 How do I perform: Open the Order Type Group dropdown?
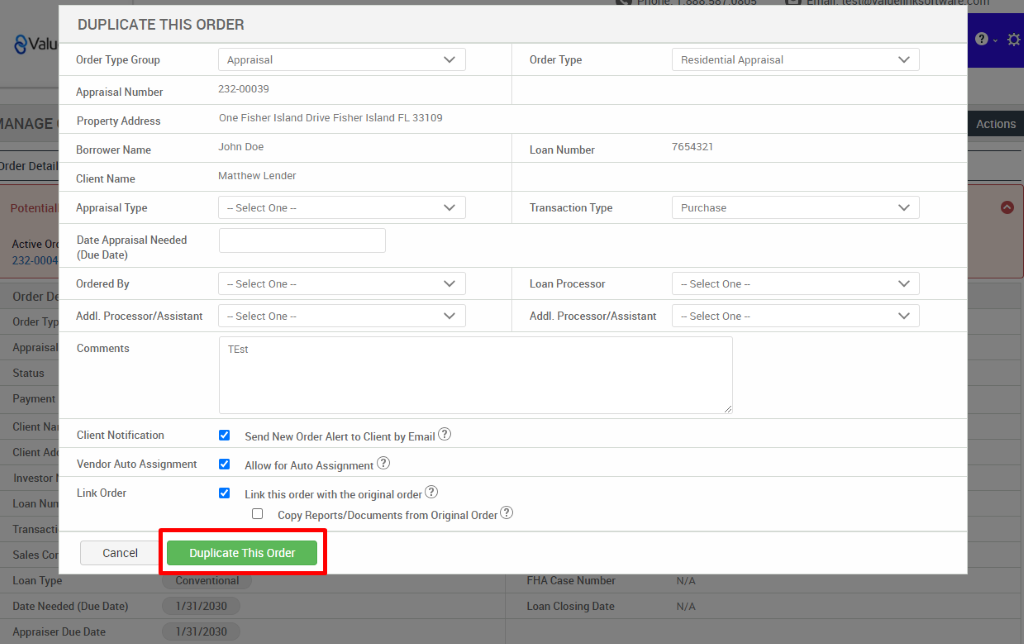341,59
